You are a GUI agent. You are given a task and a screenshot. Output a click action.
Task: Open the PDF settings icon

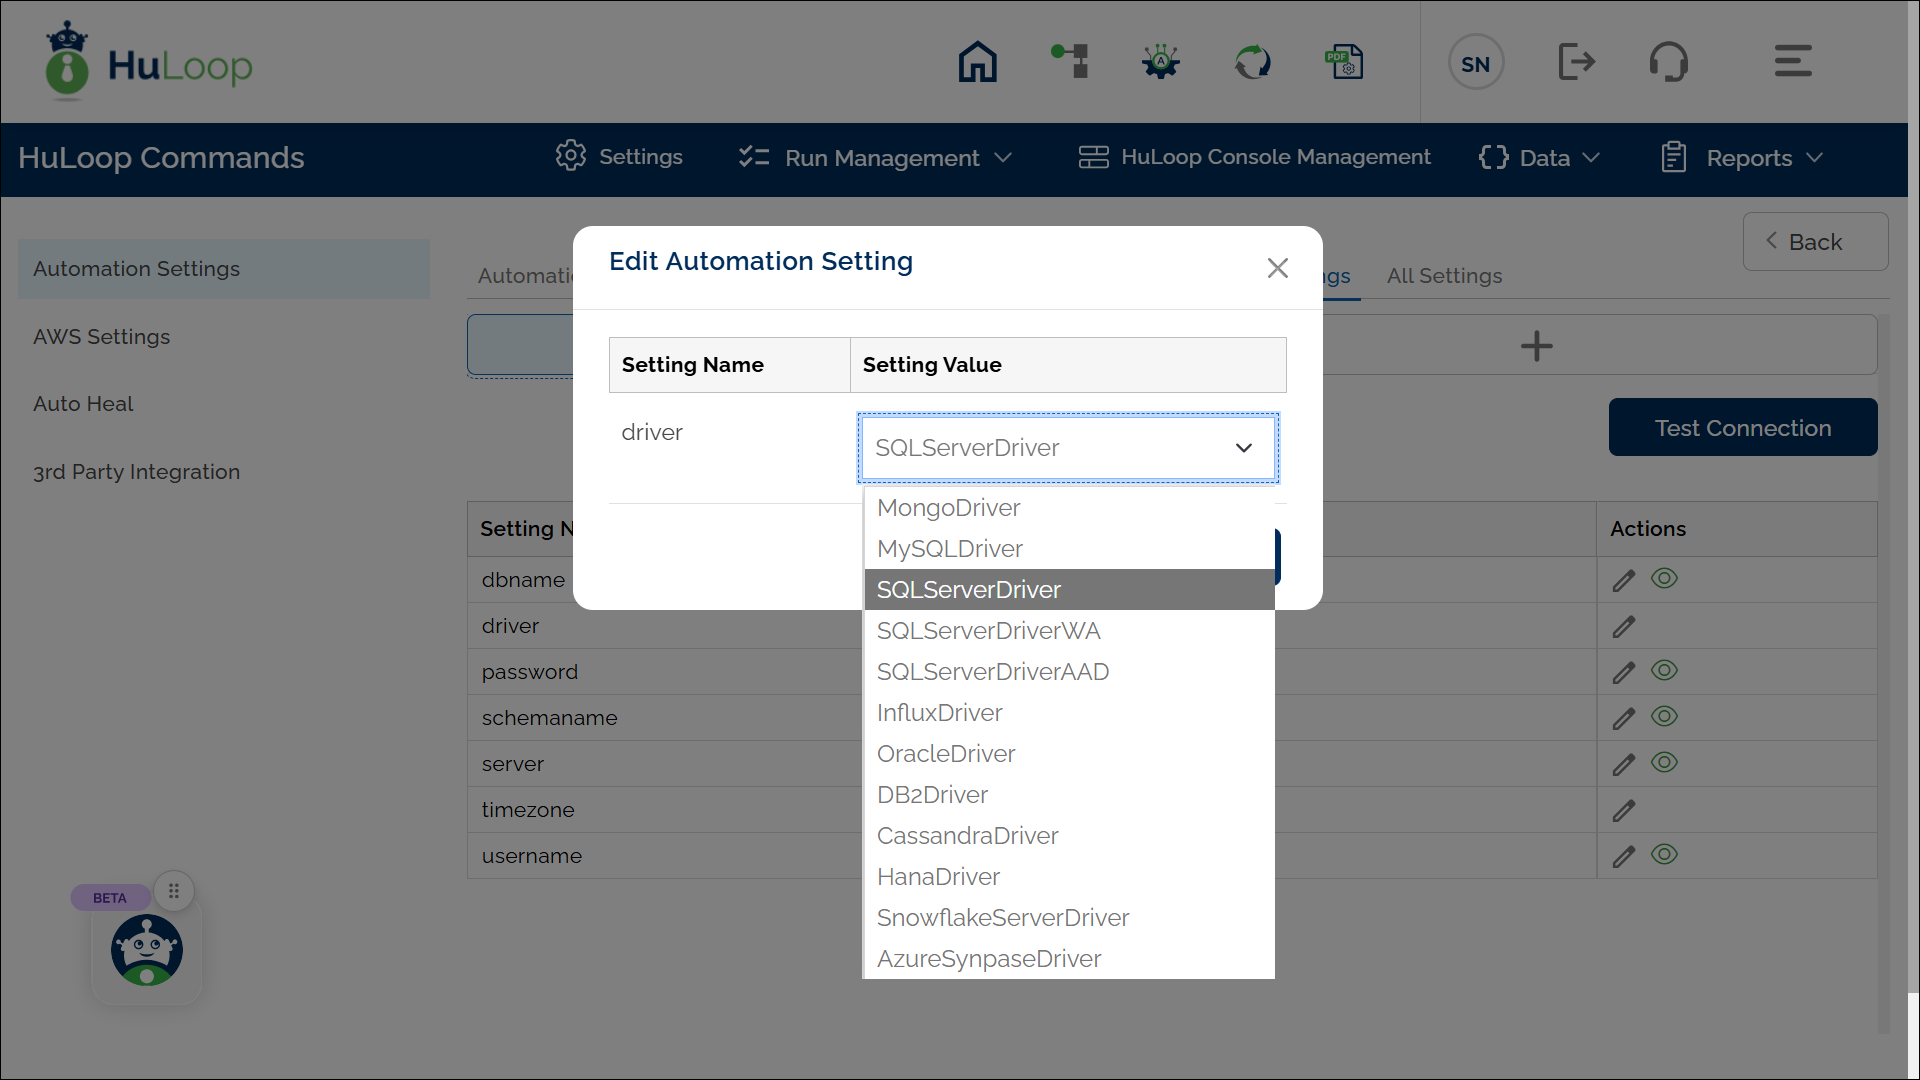1344,62
